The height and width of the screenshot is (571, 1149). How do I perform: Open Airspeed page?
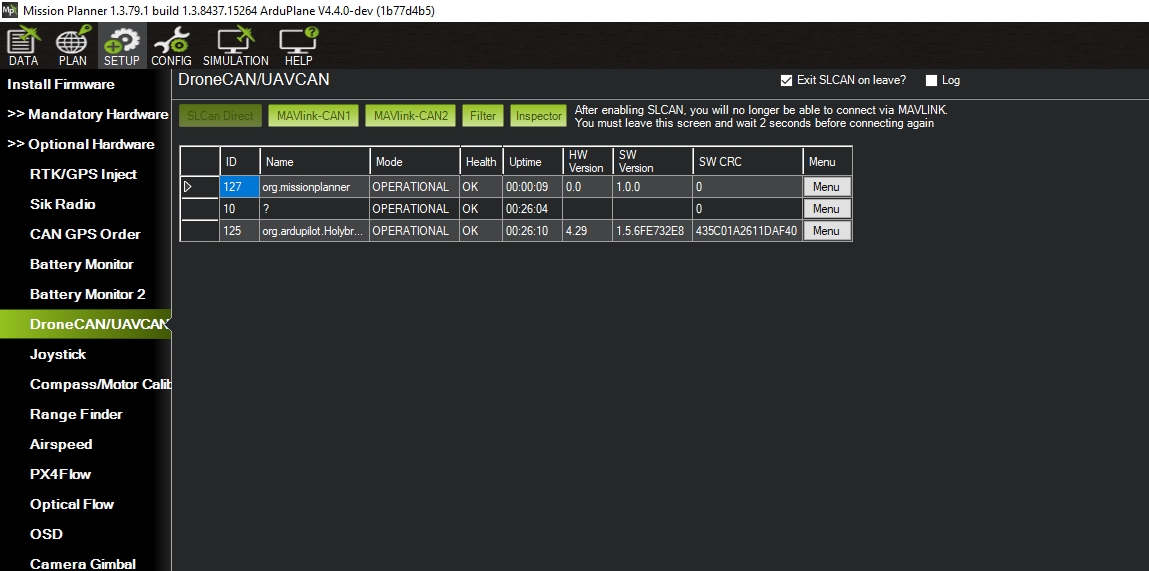[x=61, y=445]
